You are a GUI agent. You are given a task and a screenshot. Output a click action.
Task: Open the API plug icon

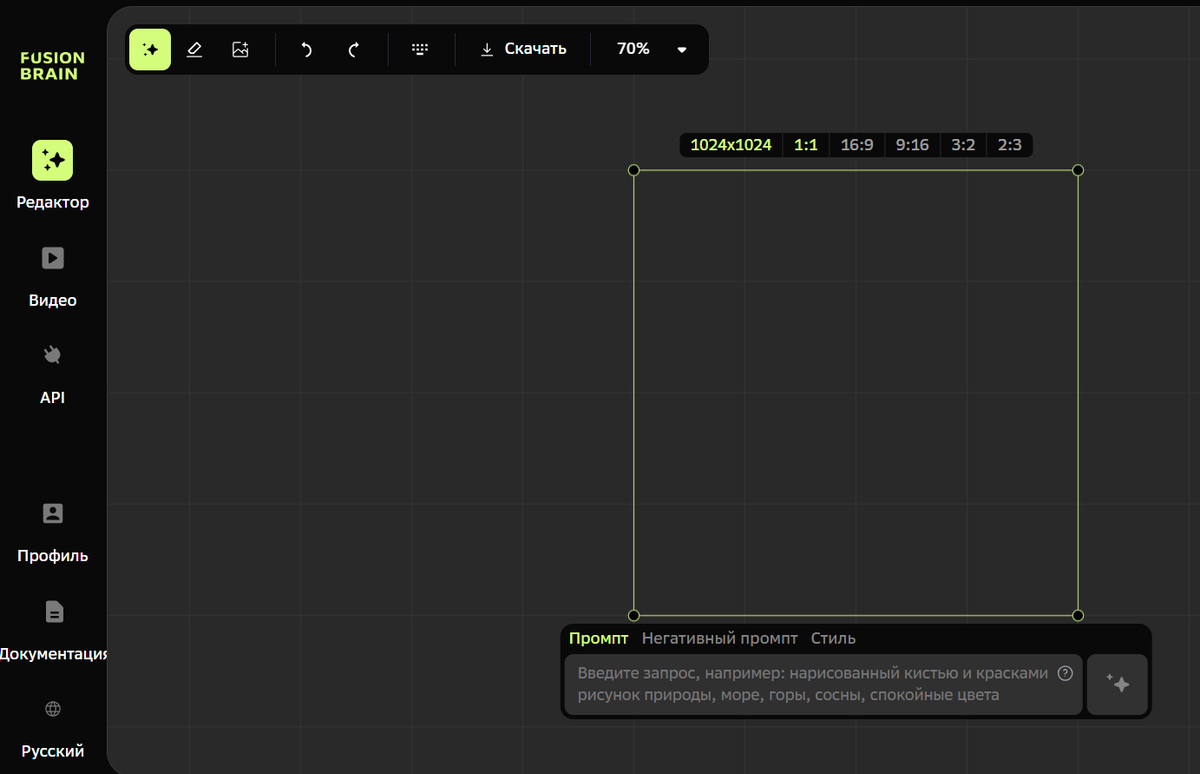point(53,355)
